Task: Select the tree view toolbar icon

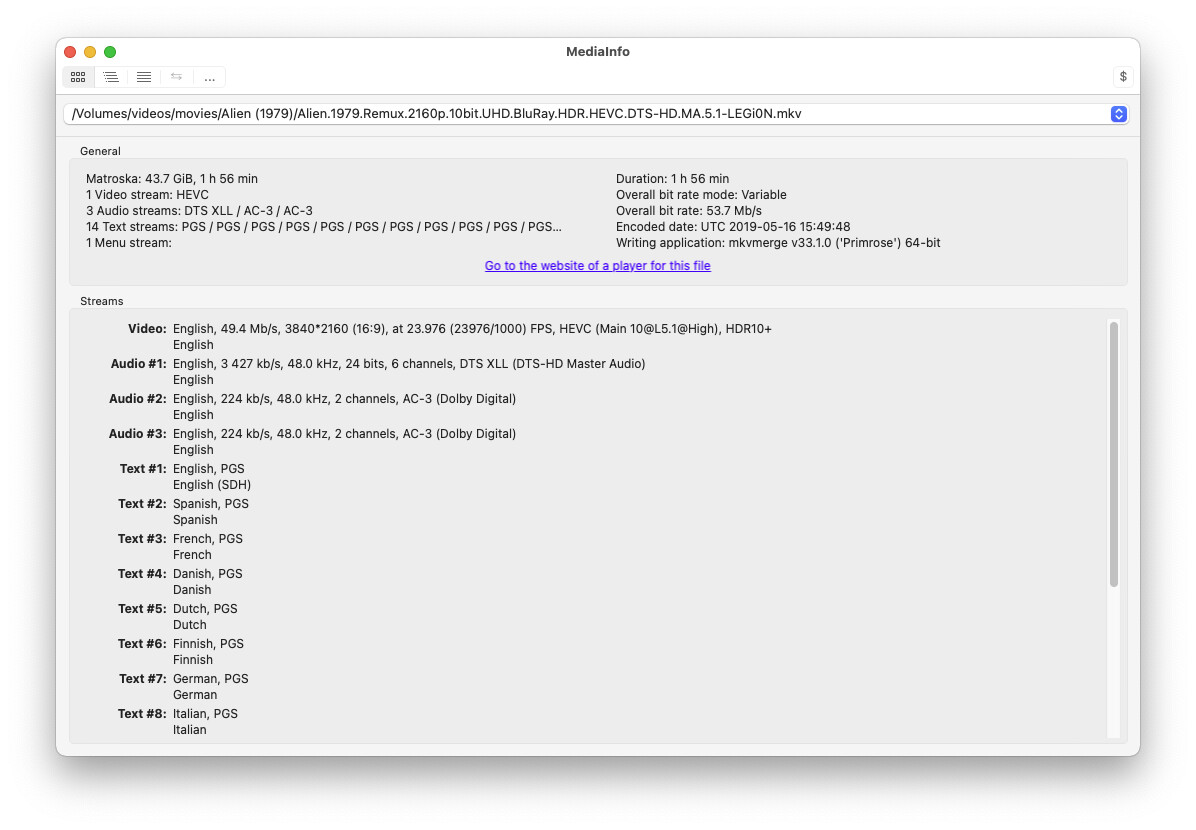Action: coord(111,77)
